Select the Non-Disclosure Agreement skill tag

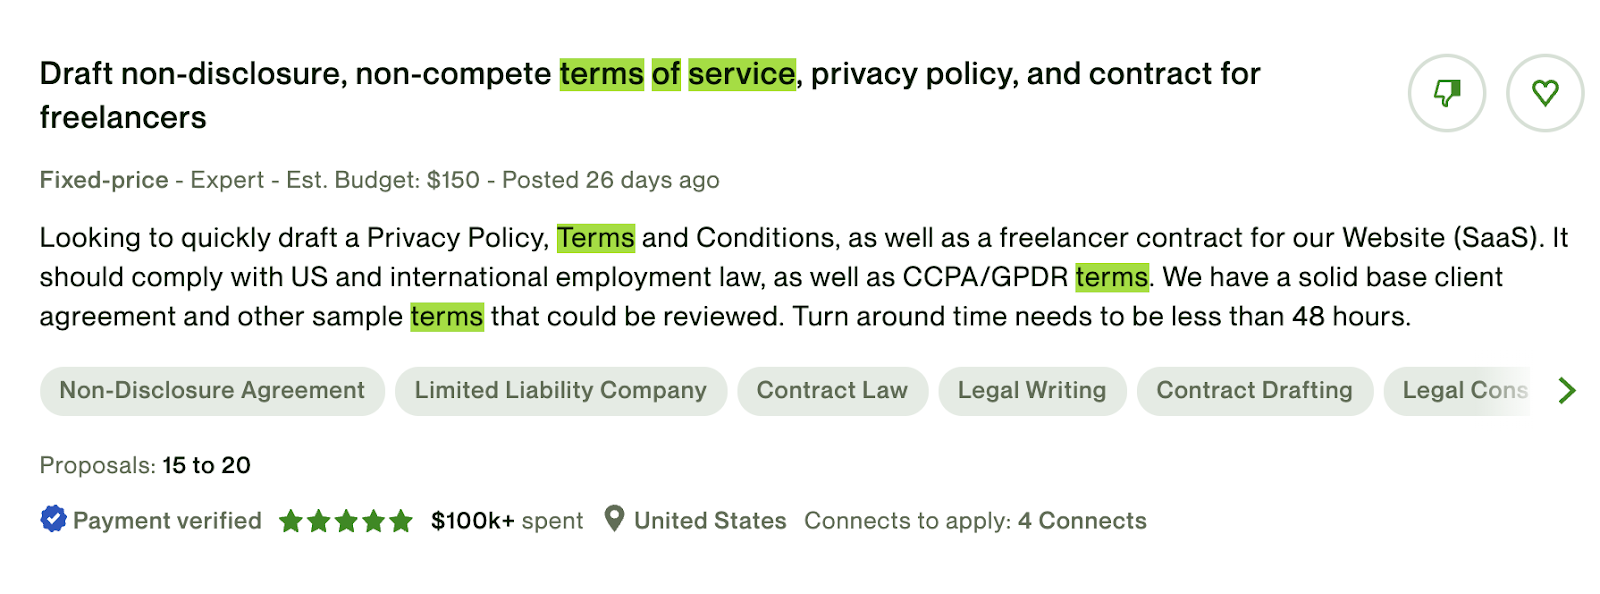click(212, 391)
